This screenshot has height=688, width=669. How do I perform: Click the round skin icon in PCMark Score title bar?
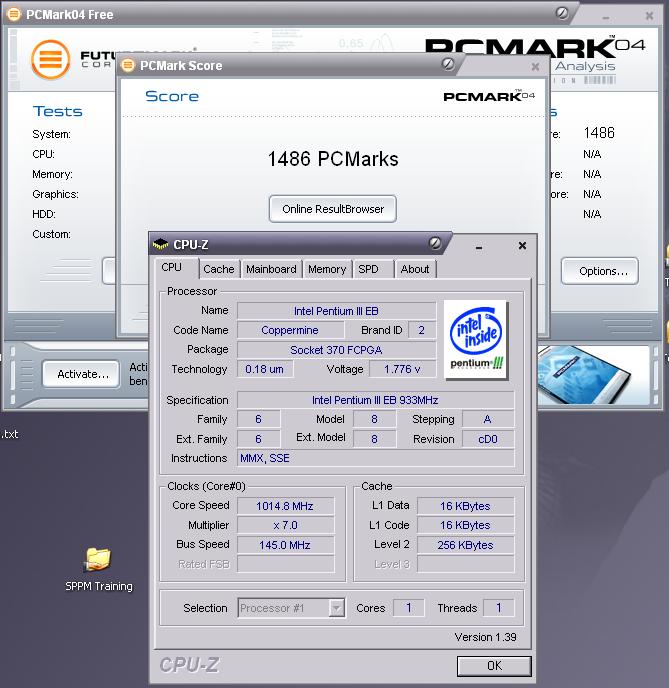[x=448, y=64]
